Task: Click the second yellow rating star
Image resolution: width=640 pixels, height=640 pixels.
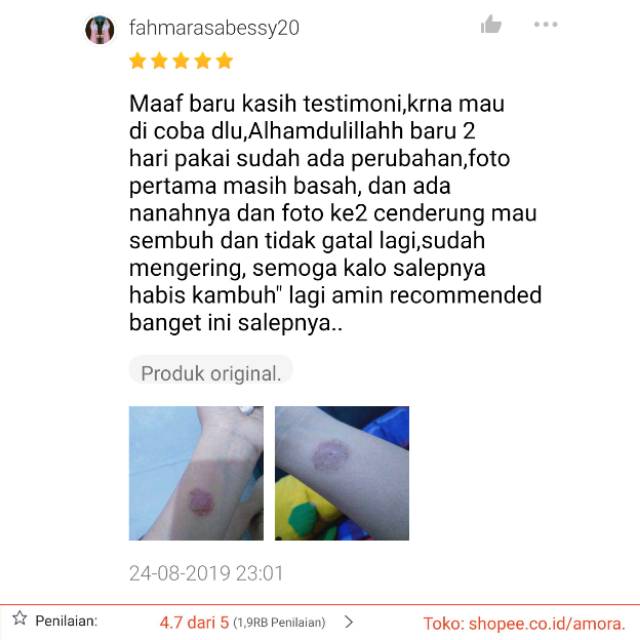Action: tap(159, 61)
